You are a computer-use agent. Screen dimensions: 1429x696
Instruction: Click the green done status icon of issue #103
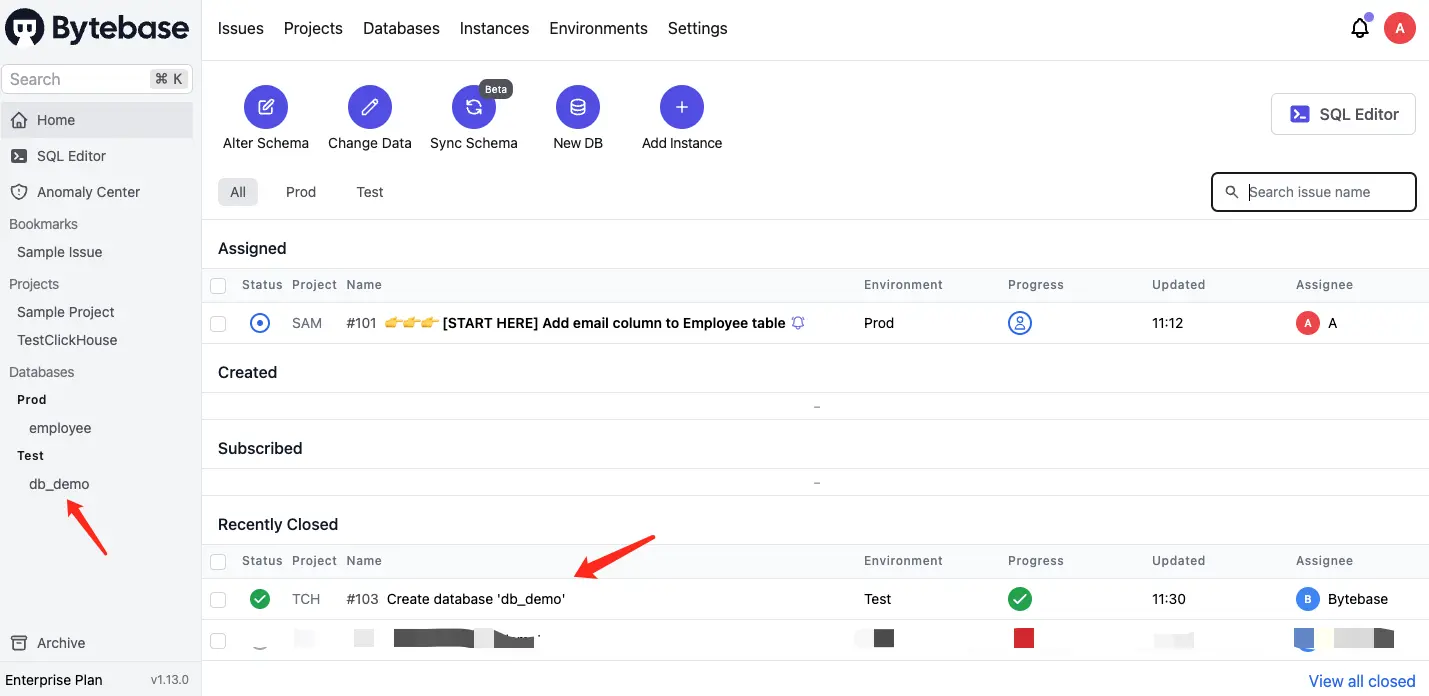(260, 599)
